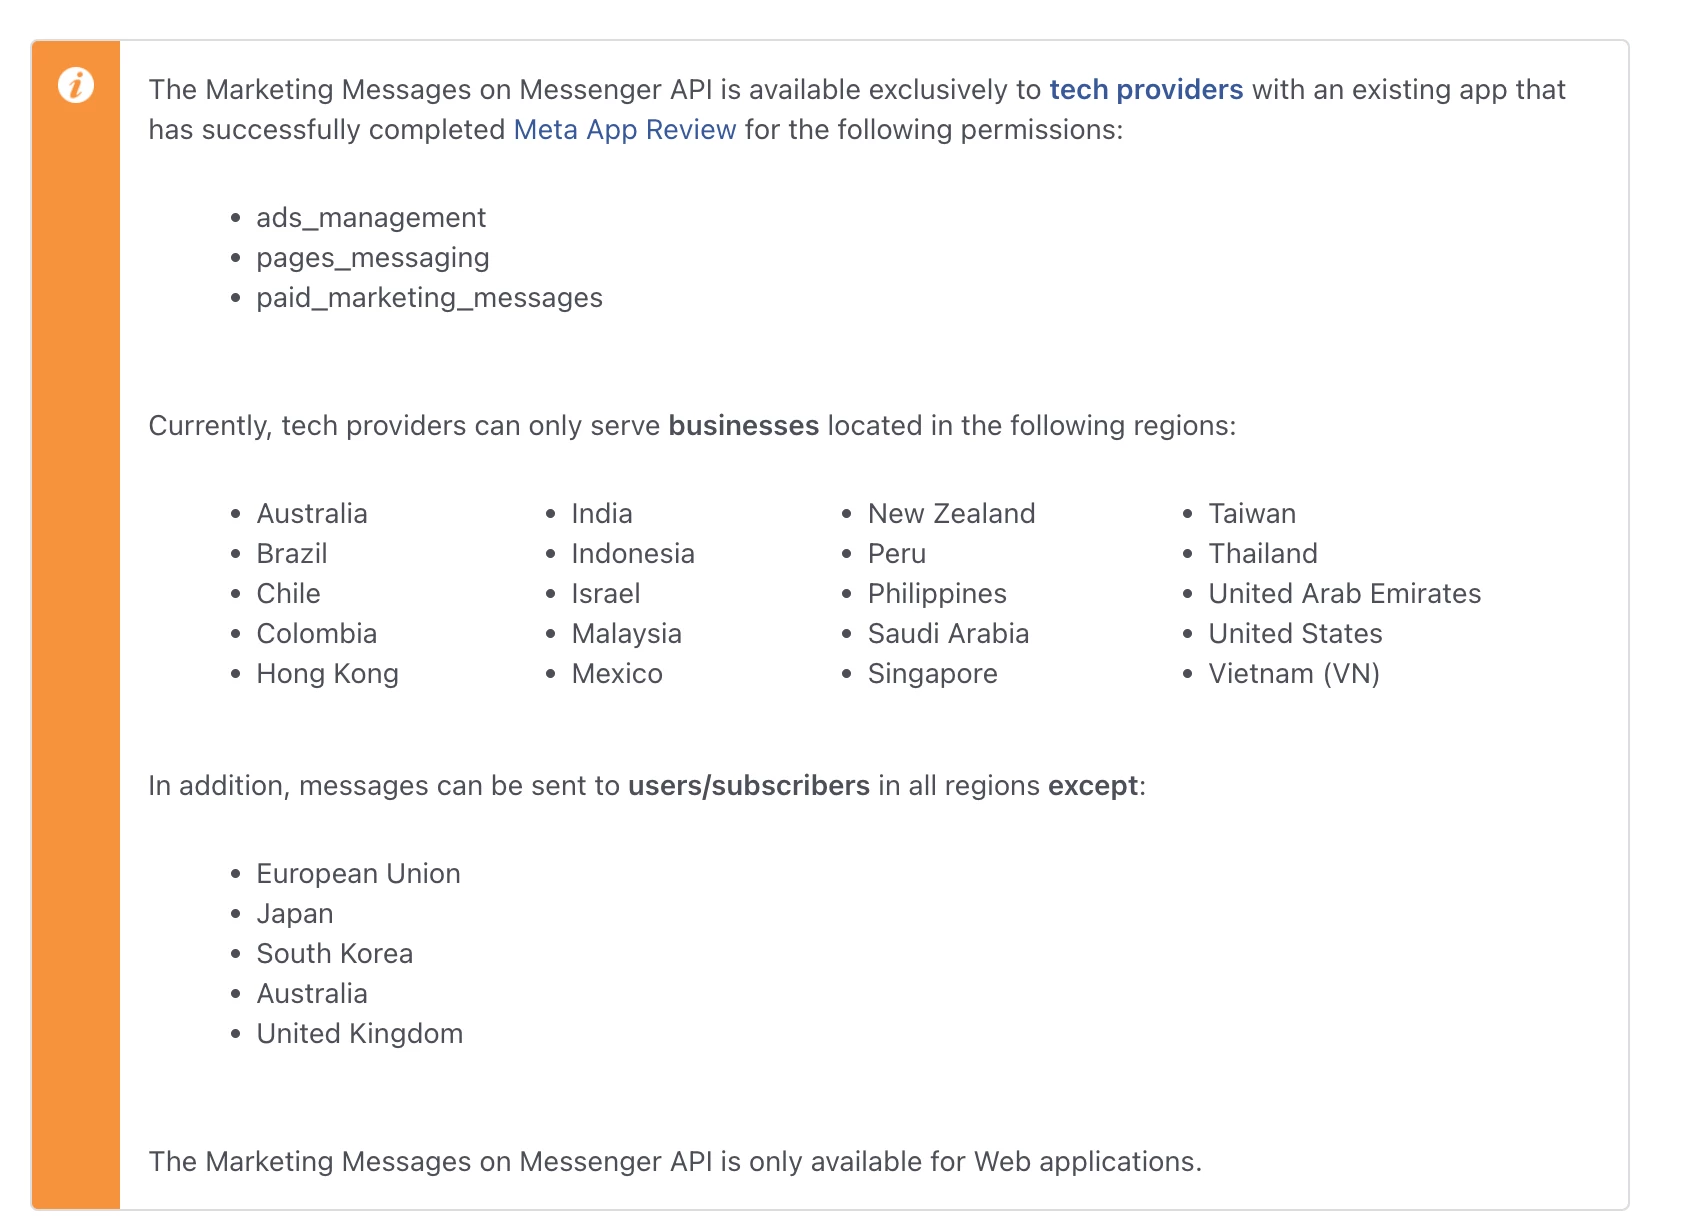
Task: Click European Union in the exceptions list
Action: tap(358, 874)
